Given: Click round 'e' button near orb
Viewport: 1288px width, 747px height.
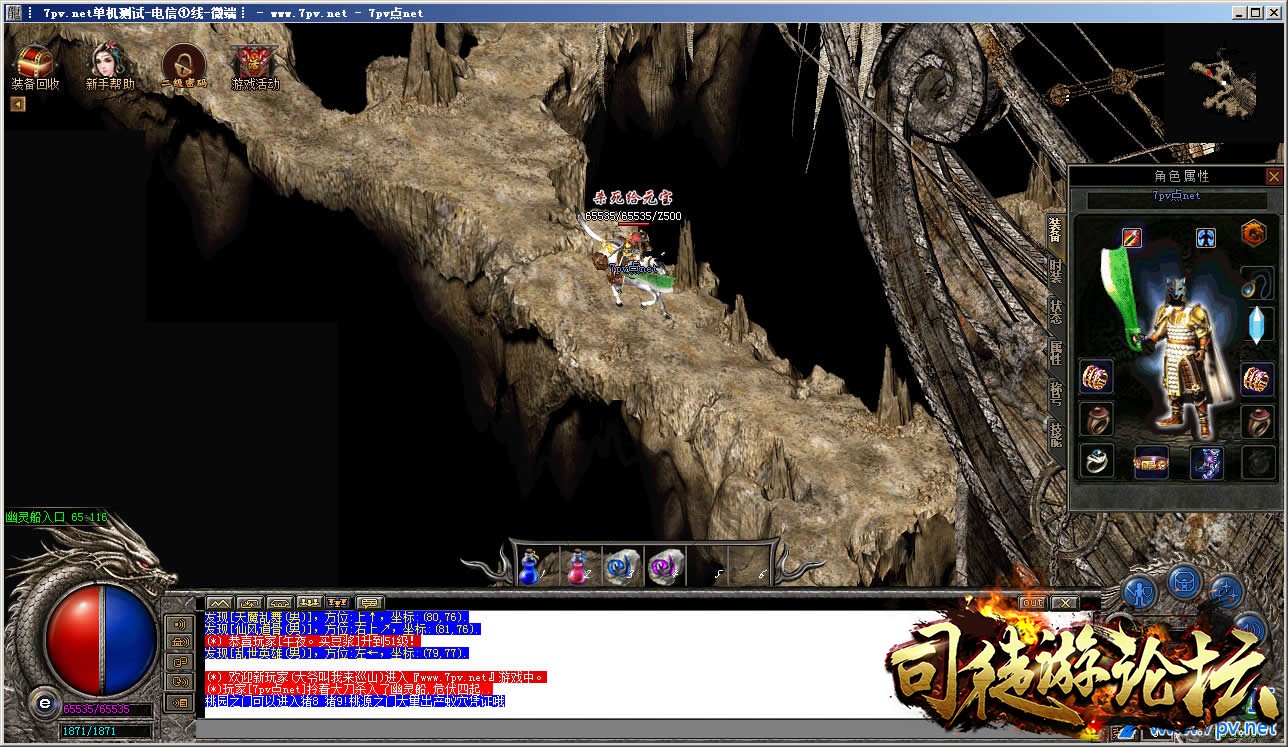Looking at the screenshot, I should (x=43, y=702).
